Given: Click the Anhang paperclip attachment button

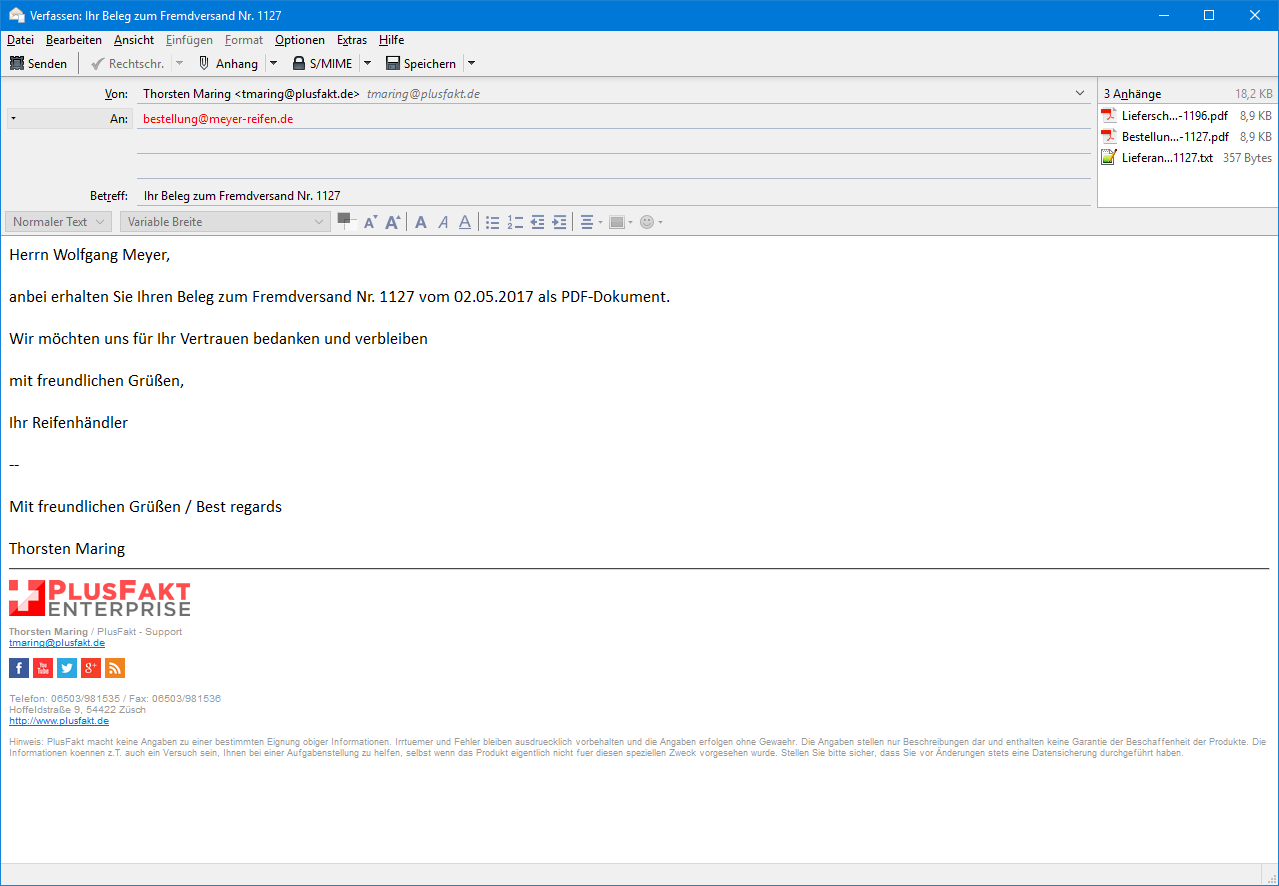Looking at the screenshot, I should [x=227, y=63].
